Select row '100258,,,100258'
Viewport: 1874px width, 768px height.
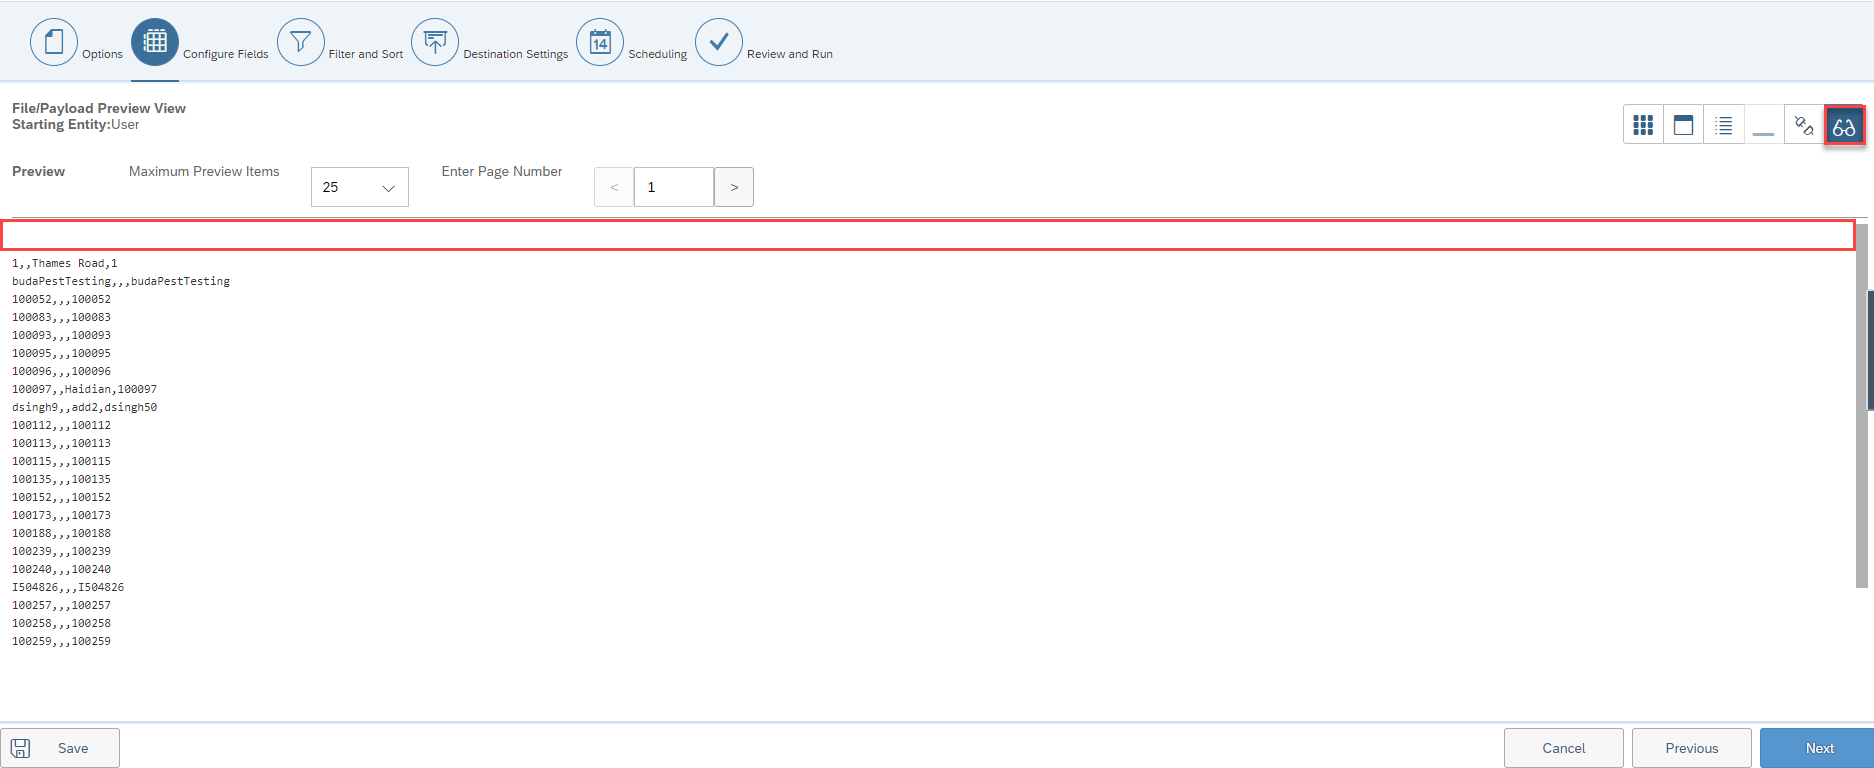click(62, 623)
